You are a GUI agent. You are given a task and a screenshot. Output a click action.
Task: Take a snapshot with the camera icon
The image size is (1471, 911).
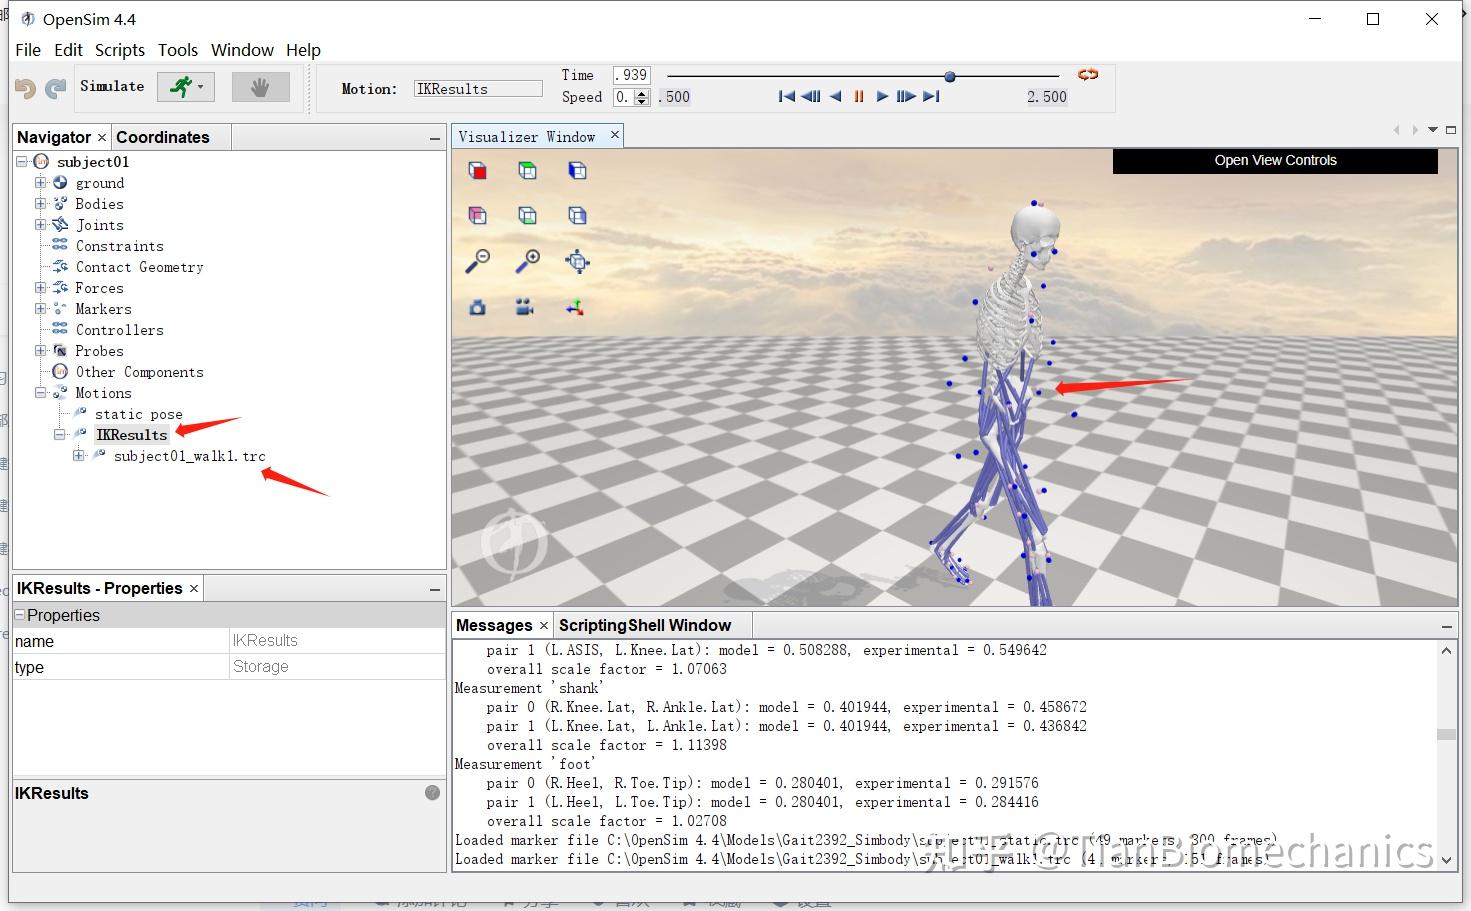pos(477,307)
